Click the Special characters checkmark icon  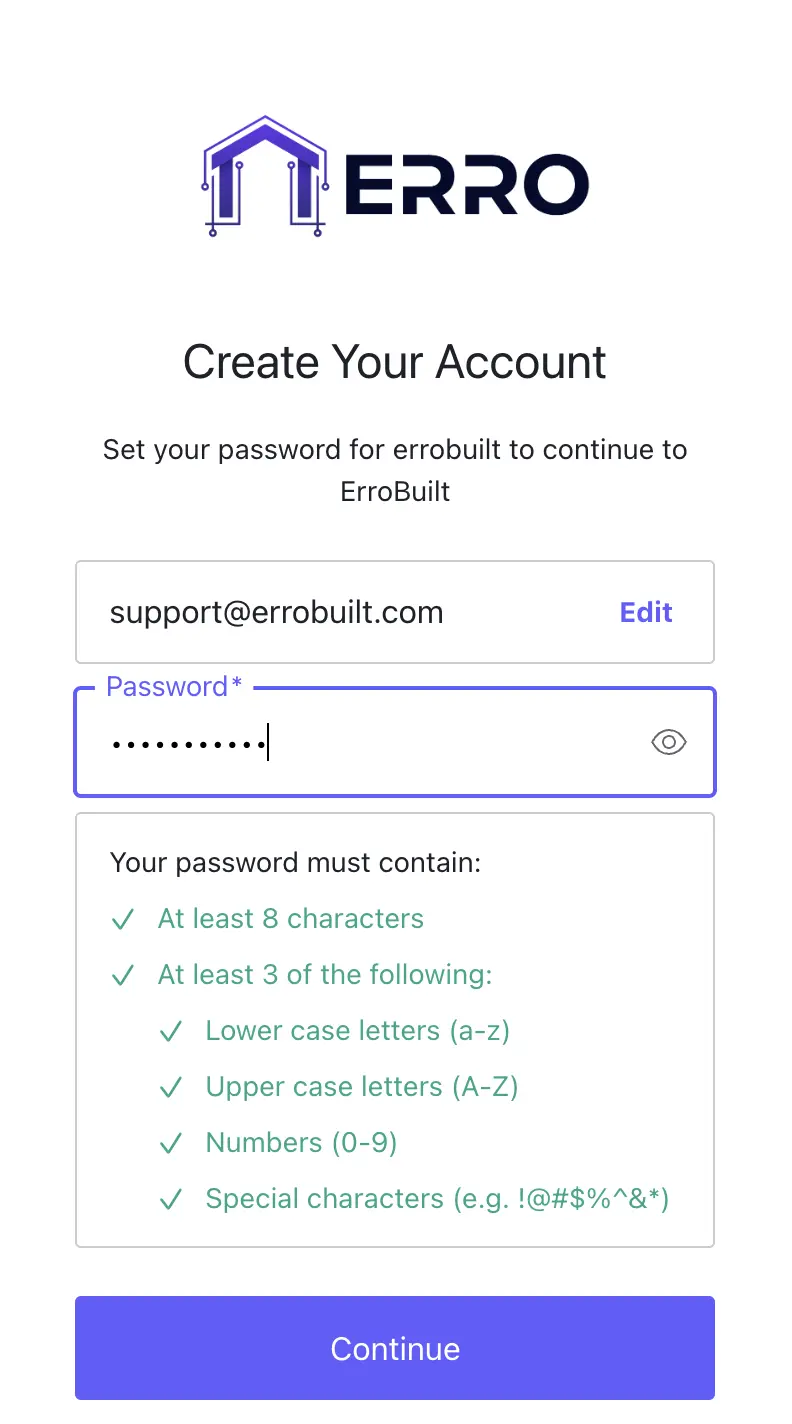(171, 1199)
